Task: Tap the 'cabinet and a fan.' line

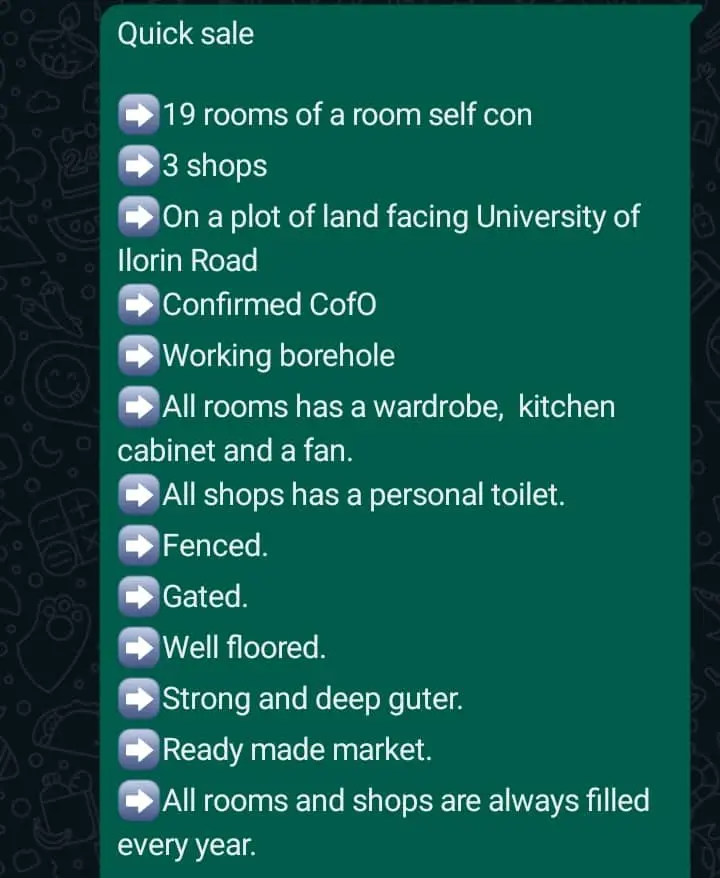Action: 235,451
